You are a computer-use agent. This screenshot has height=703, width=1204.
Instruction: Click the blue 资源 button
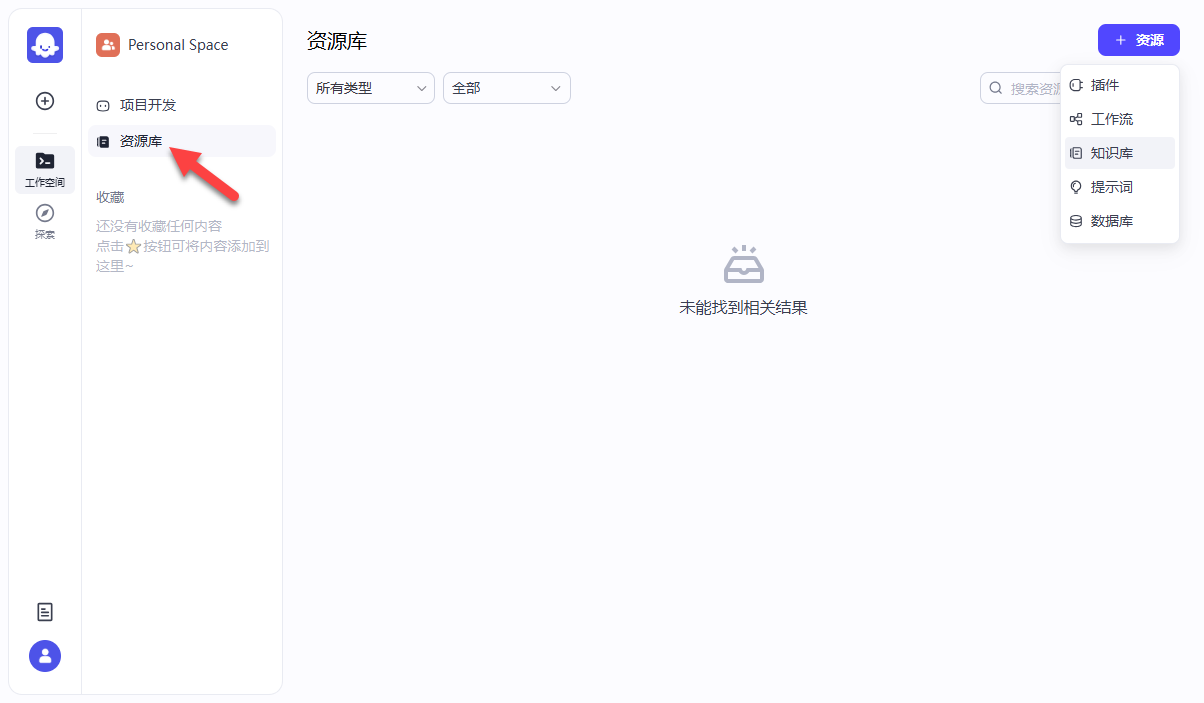1138,40
